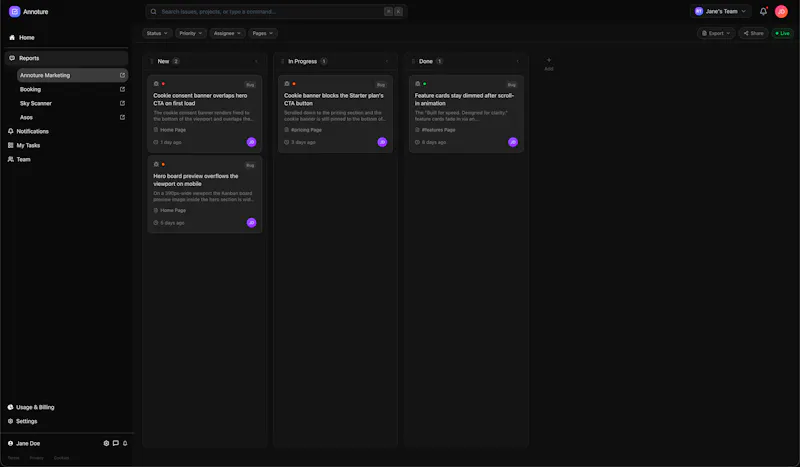
Task: Click the drag handle of New column
Action: (152, 61)
